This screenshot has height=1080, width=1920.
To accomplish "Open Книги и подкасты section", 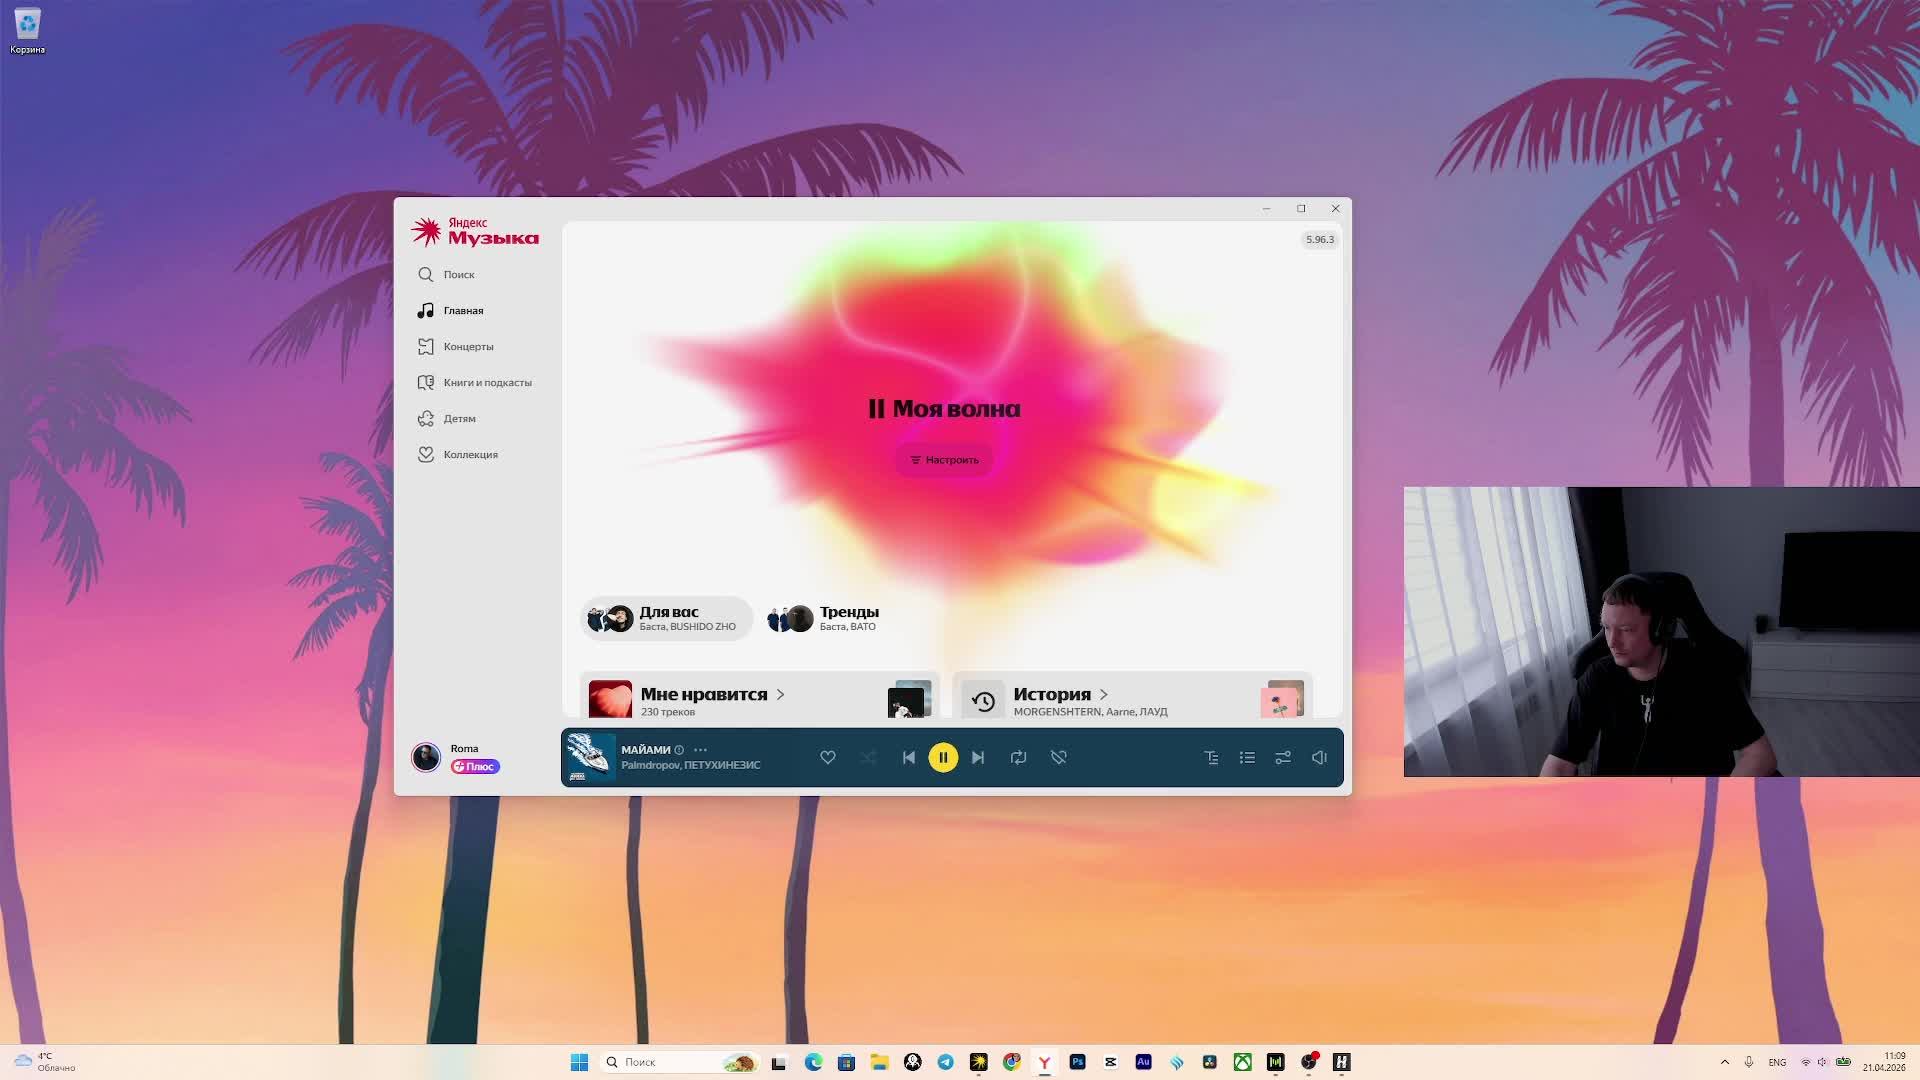I will [486, 382].
